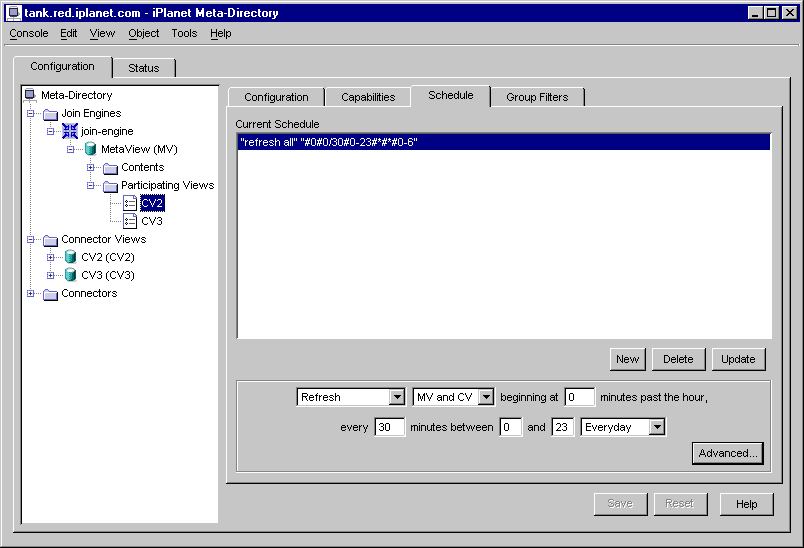Switch to the inner Configuration tab
Screen dimensions: 804x548
click(276, 97)
